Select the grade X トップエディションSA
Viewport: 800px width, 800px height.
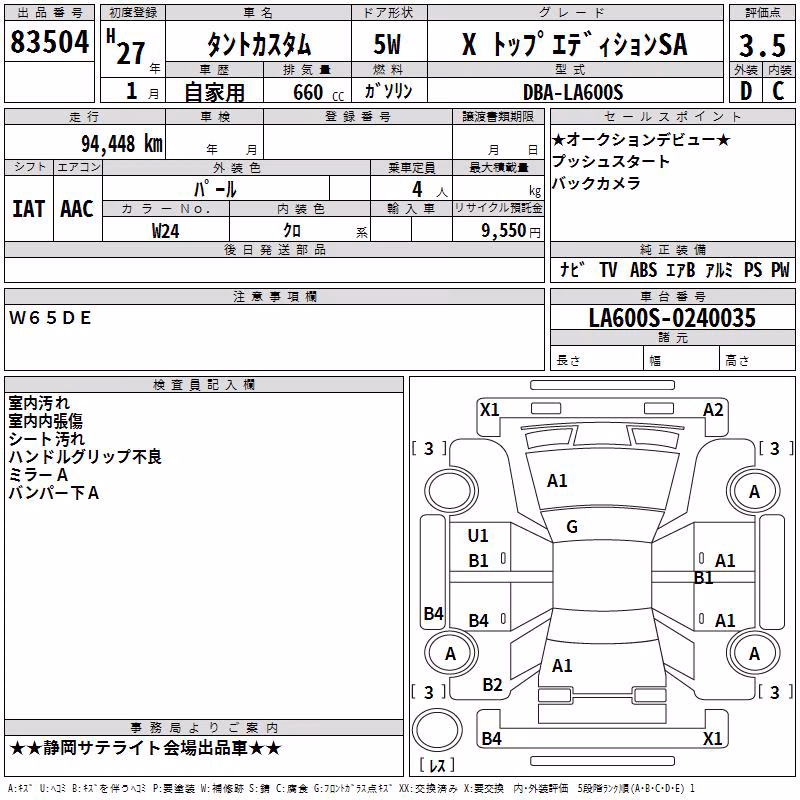pos(575,44)
